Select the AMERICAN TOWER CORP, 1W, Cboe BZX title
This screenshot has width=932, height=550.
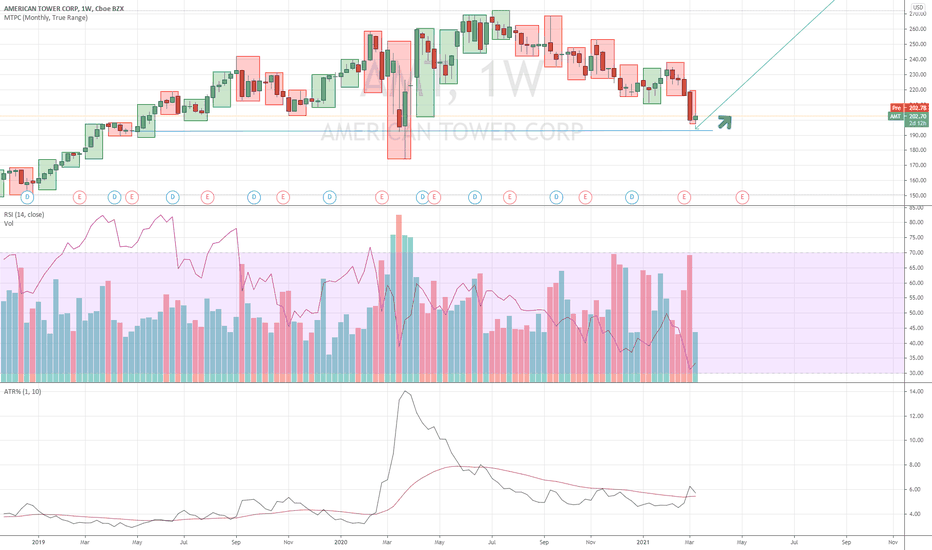(64, 9)
